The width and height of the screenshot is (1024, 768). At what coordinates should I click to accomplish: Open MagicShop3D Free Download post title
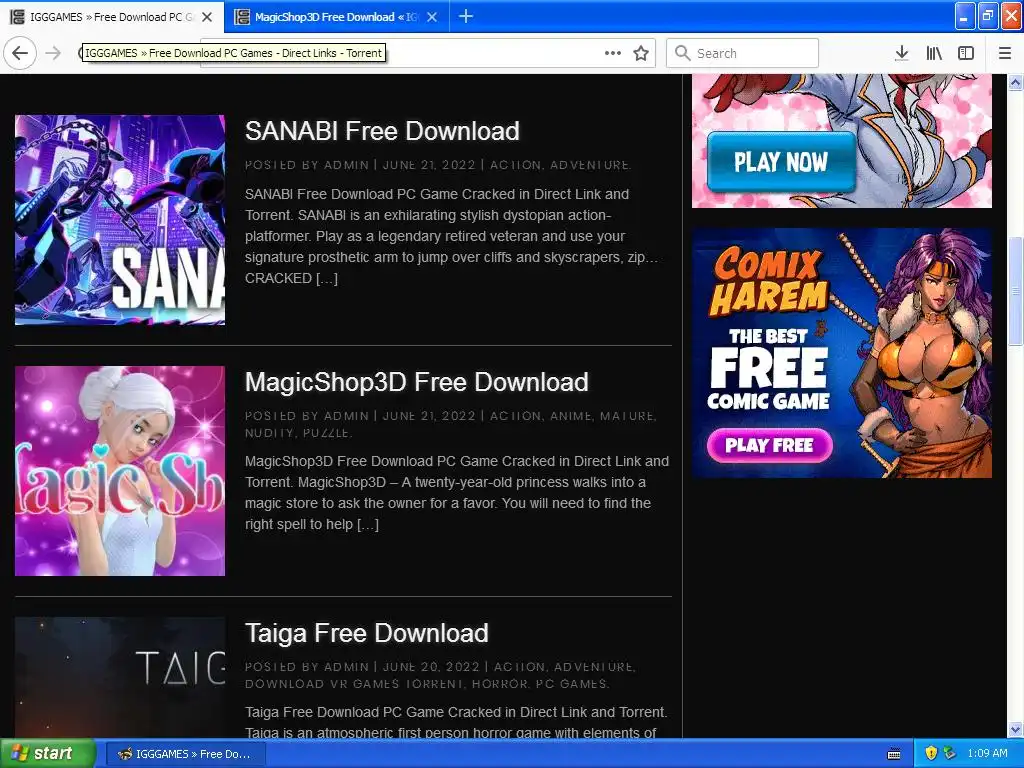pyautogui.click(x=417, y=382)
